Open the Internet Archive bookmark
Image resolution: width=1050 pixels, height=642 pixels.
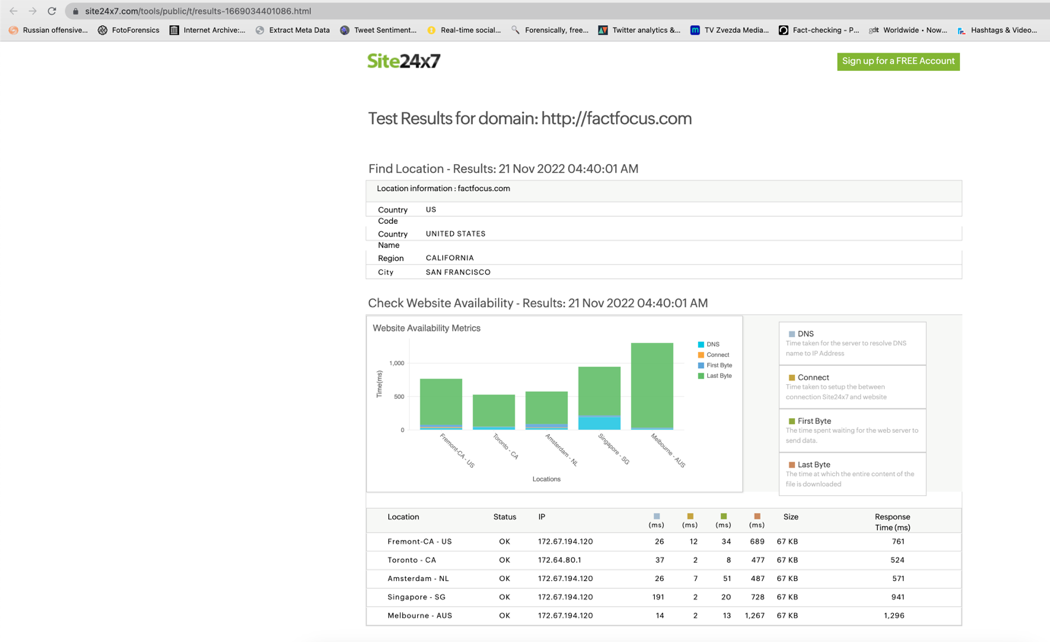pyautogui.click(x=208, y=30)
